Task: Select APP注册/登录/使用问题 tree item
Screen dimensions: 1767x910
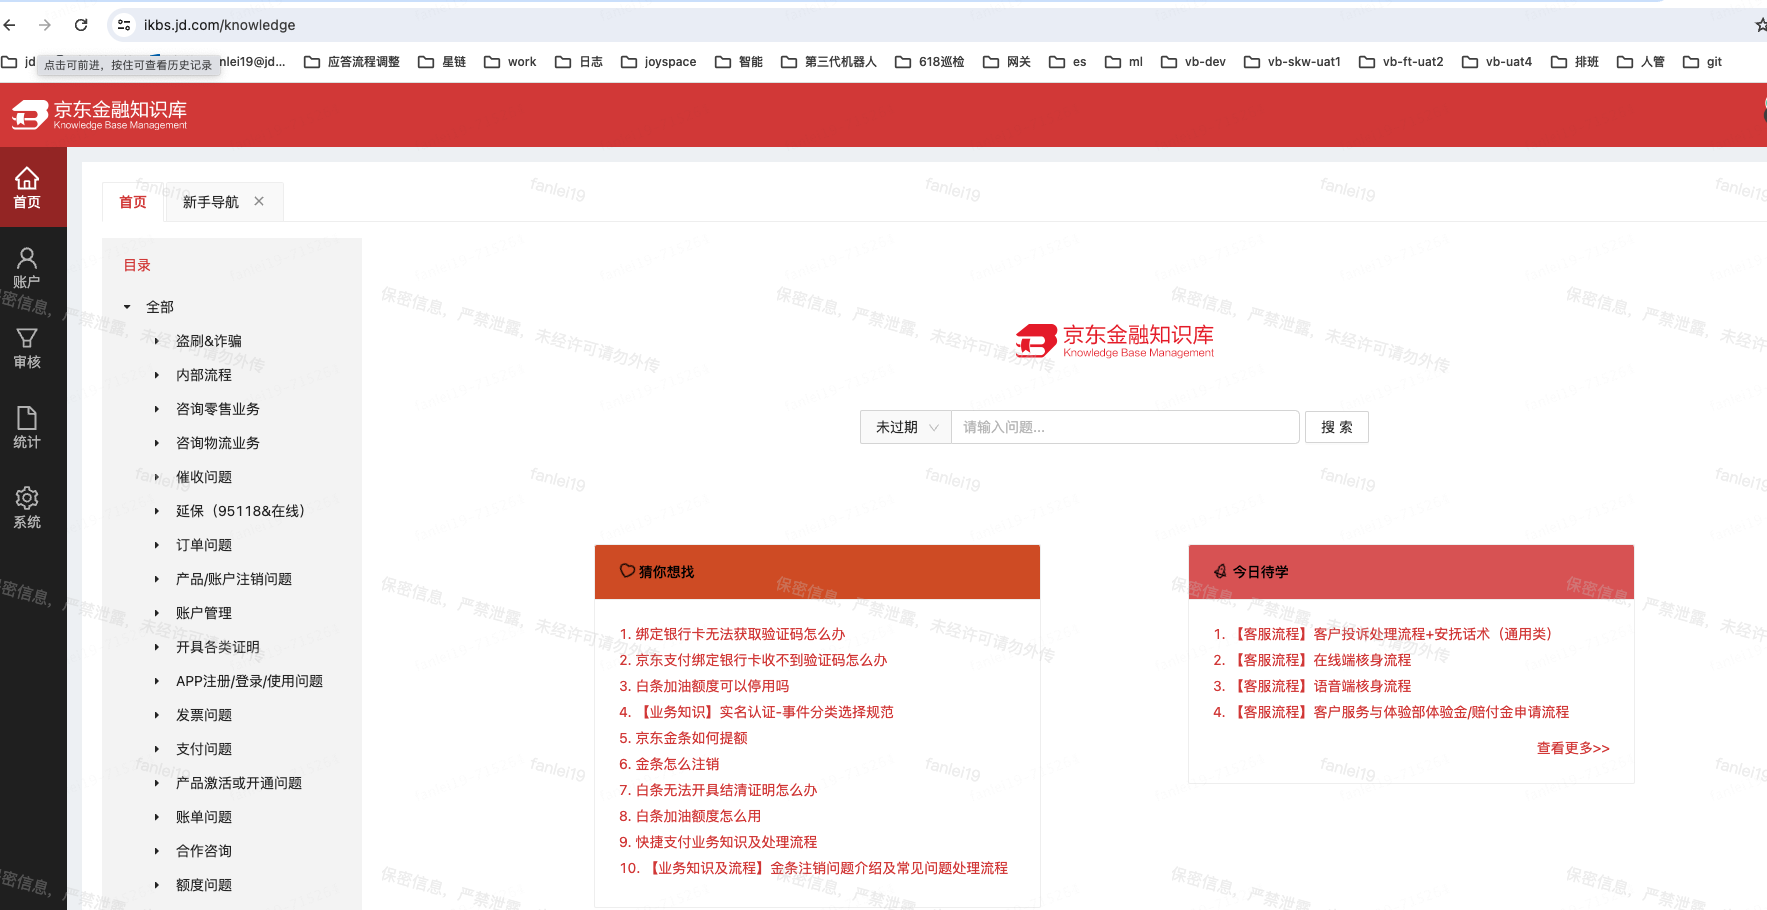Action: click(x=249, y=681)
